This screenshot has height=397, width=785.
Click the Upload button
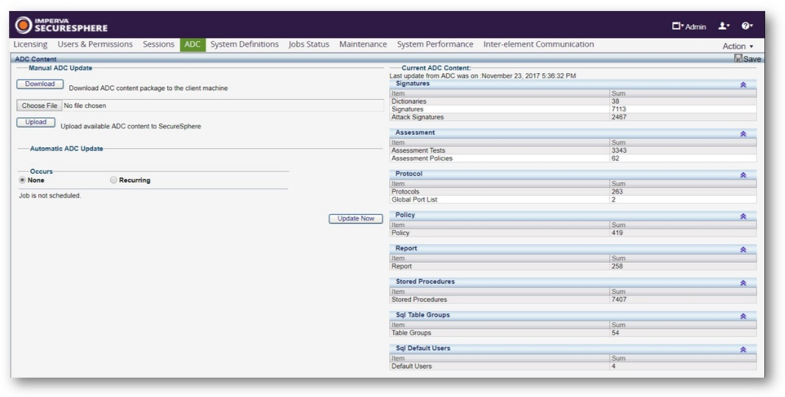(36, 122)
